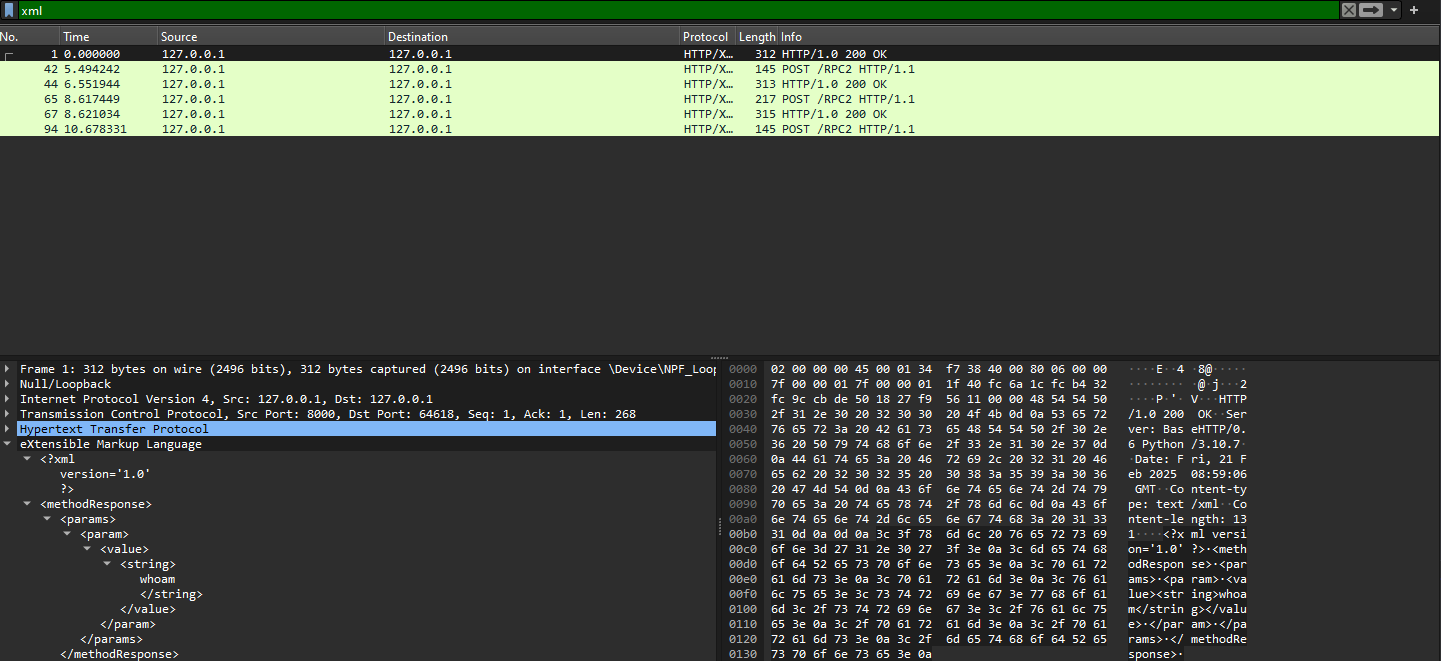Click hex offset 0080 in bytes pane

[x=744, y=489]
